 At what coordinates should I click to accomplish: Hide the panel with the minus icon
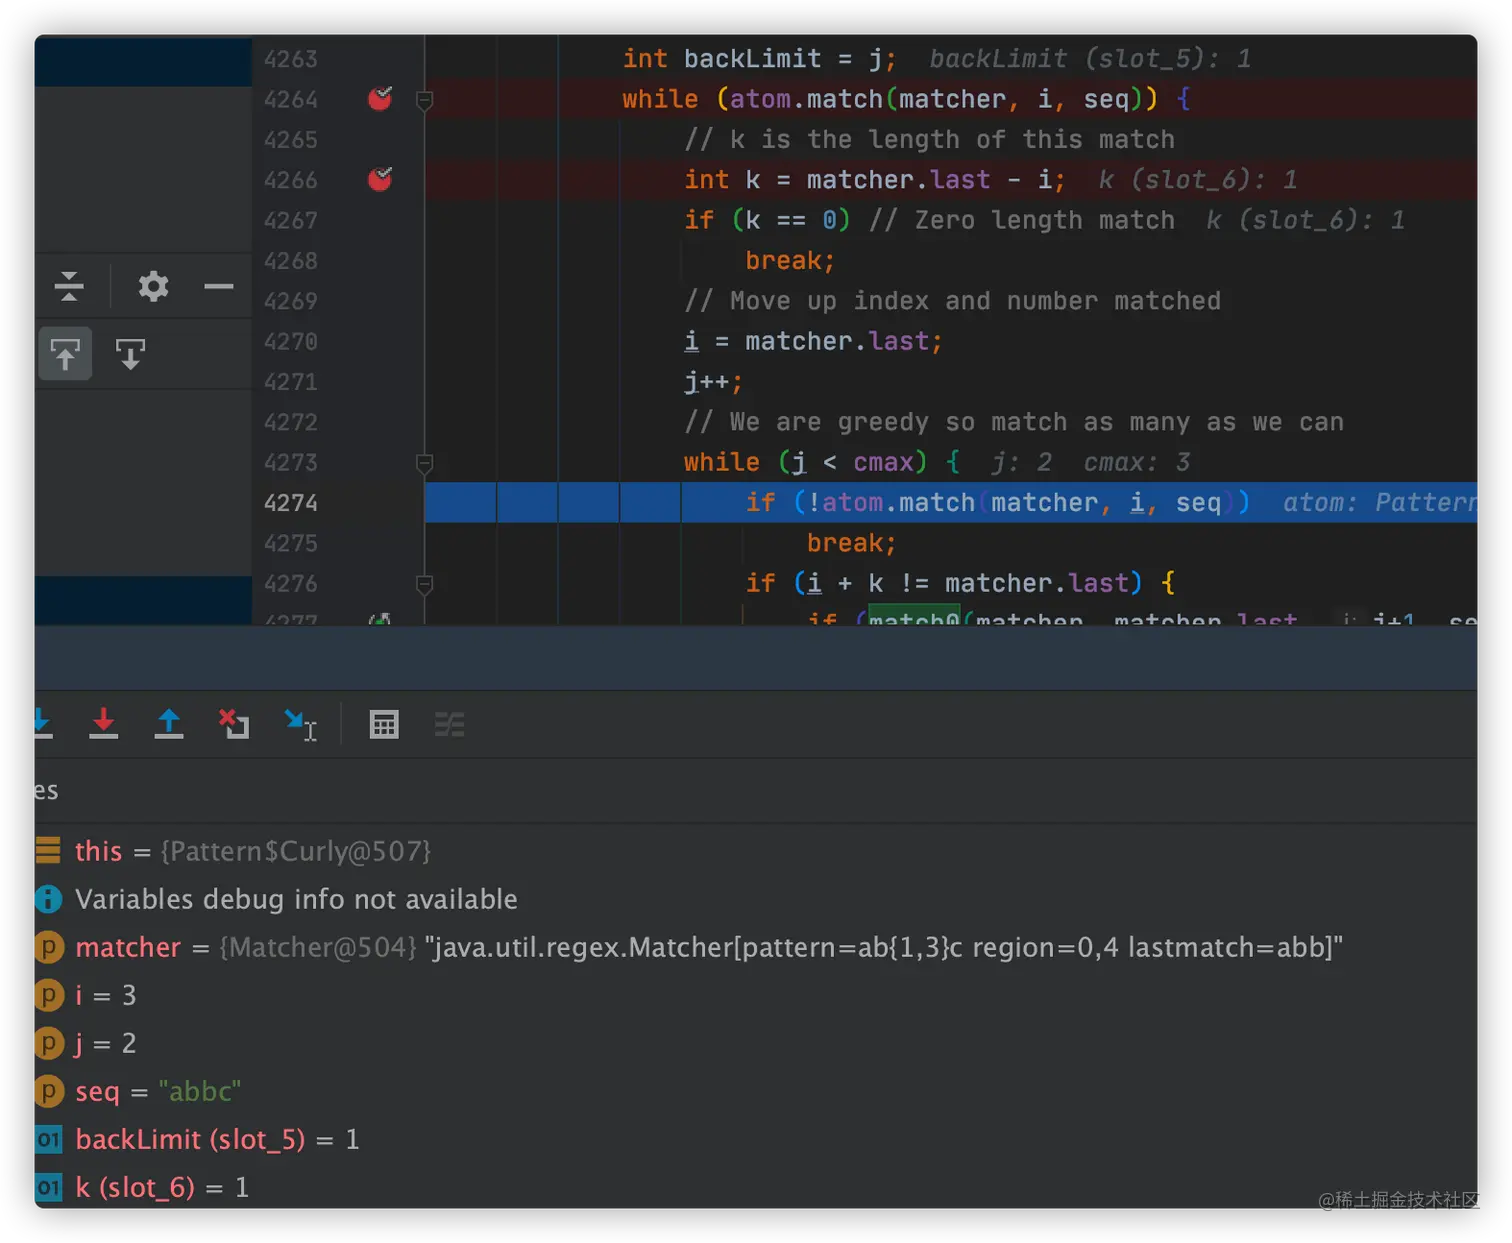218,286
